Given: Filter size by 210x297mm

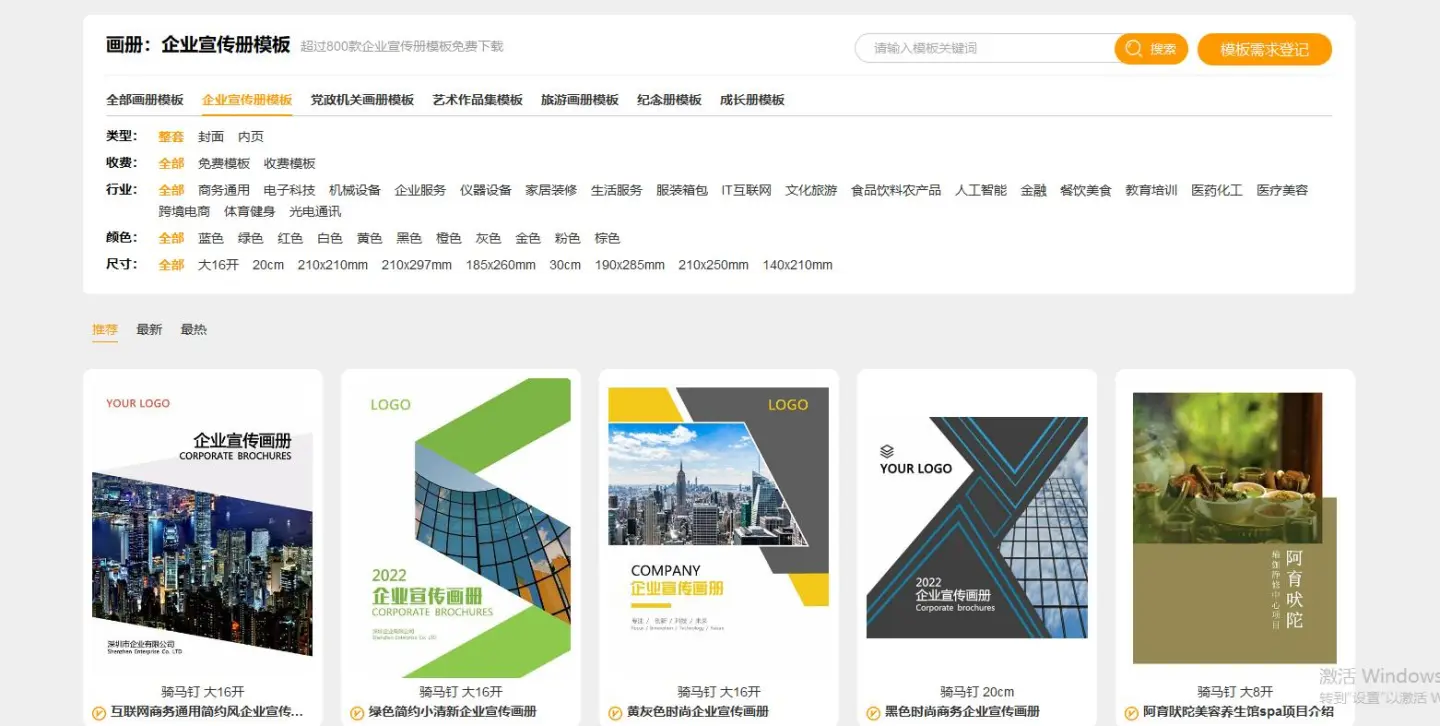Looking at the screenshot, I should coord(416,265).
